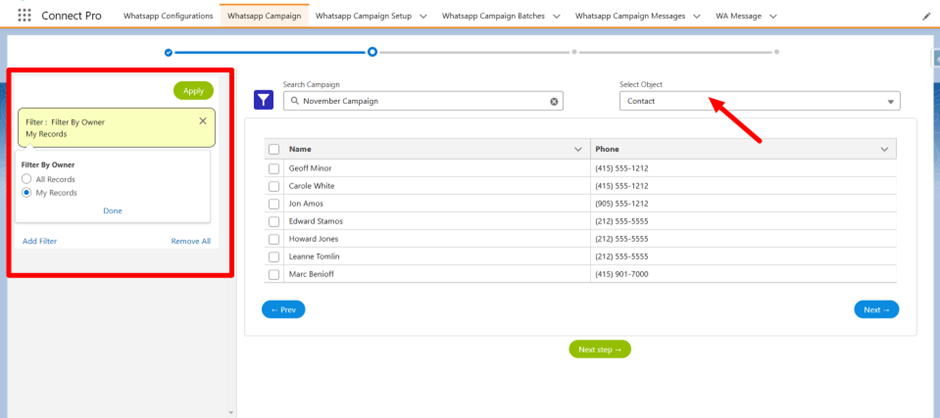The width and height of the screenshot is (940, 418).
Task: Click the Edward Stamos name cell
Action: coord(437,221)
